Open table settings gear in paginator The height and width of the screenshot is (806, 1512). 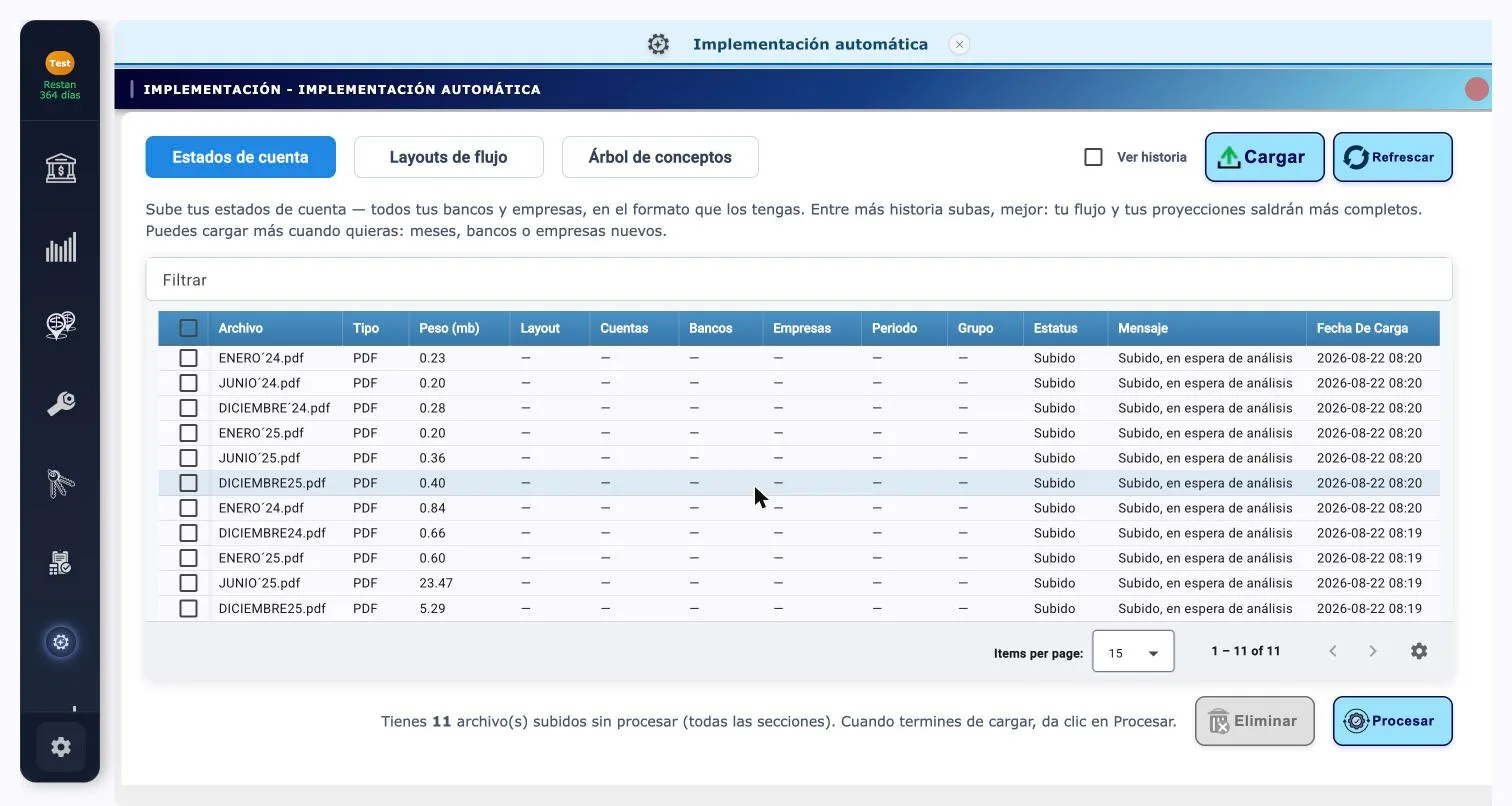pos(1419,651)
